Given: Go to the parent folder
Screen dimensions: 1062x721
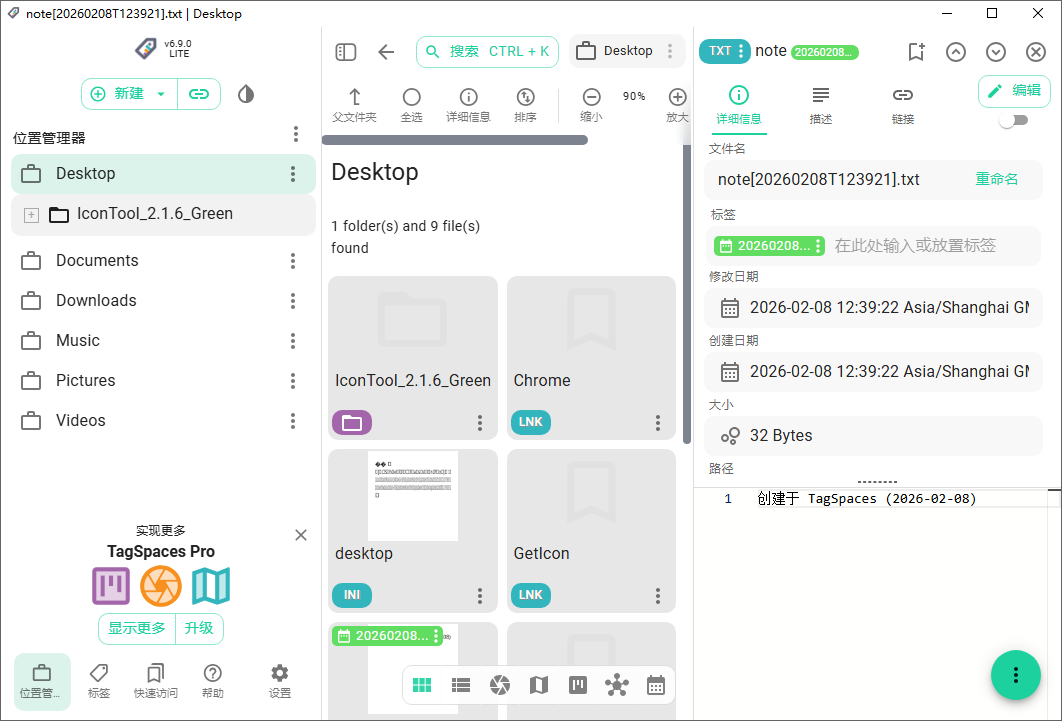Looking at the screenshot, I should click(x=354, y=104).
